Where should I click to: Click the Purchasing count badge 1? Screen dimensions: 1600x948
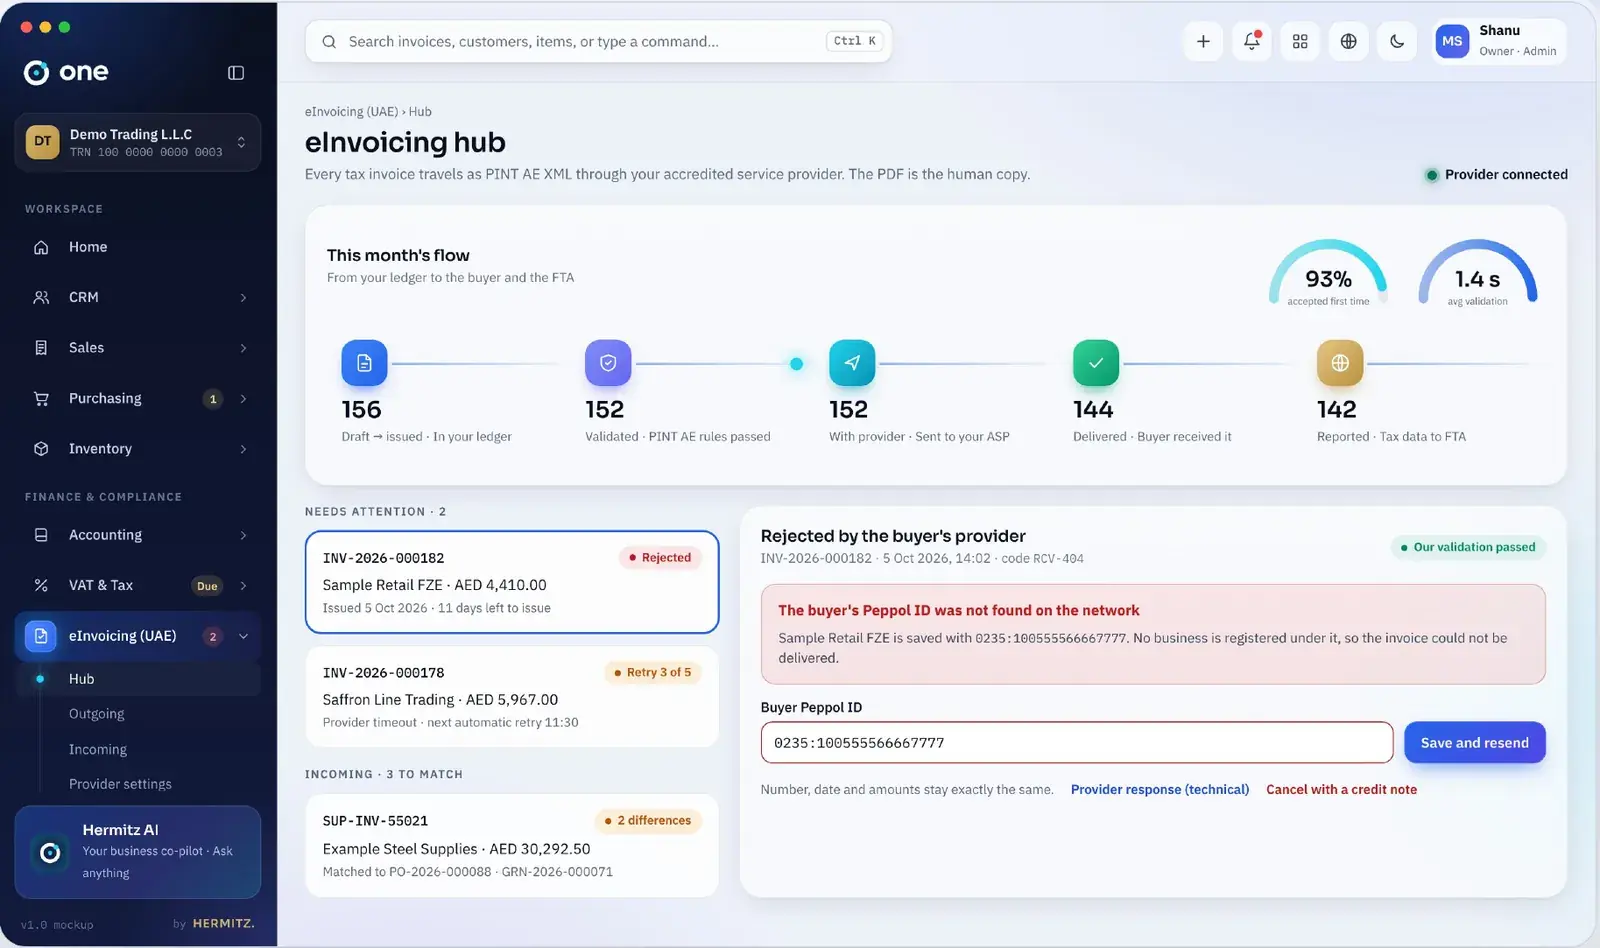point(212,399)
